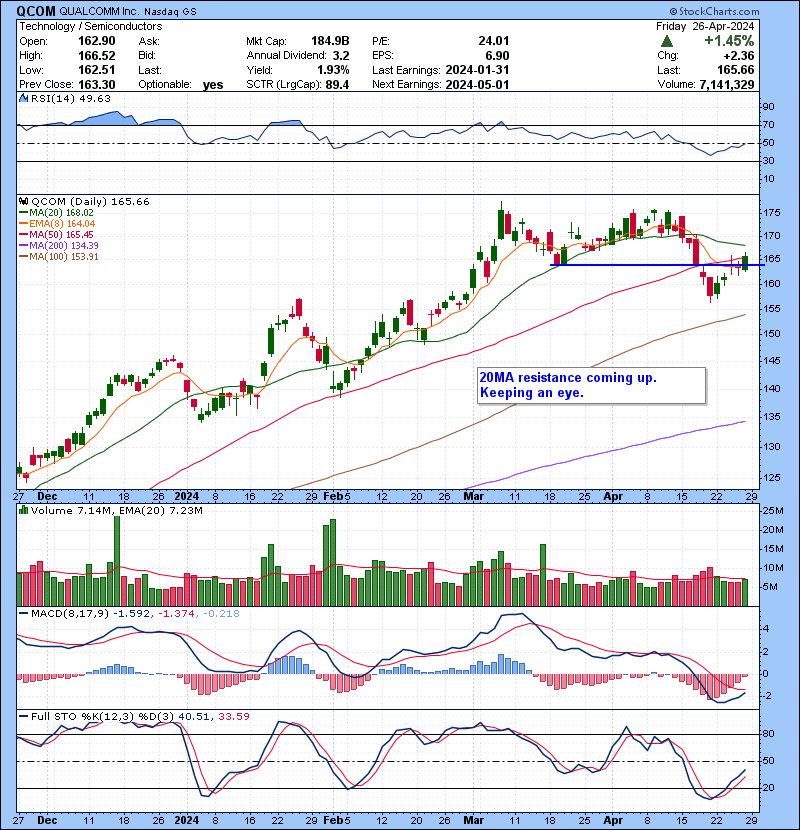Select the QCOM ticker symbol in the title

click(x=36, y=11)
